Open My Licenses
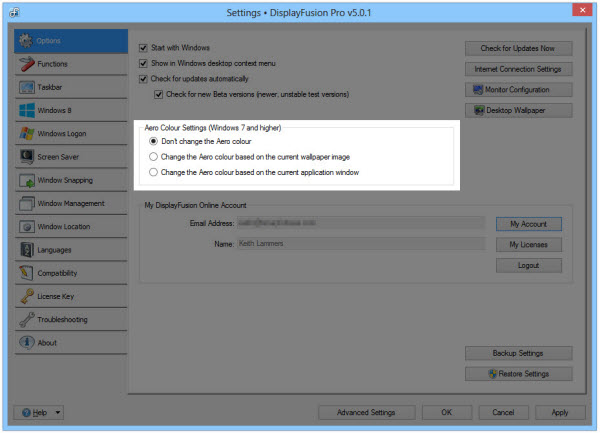 click(529, 245)
